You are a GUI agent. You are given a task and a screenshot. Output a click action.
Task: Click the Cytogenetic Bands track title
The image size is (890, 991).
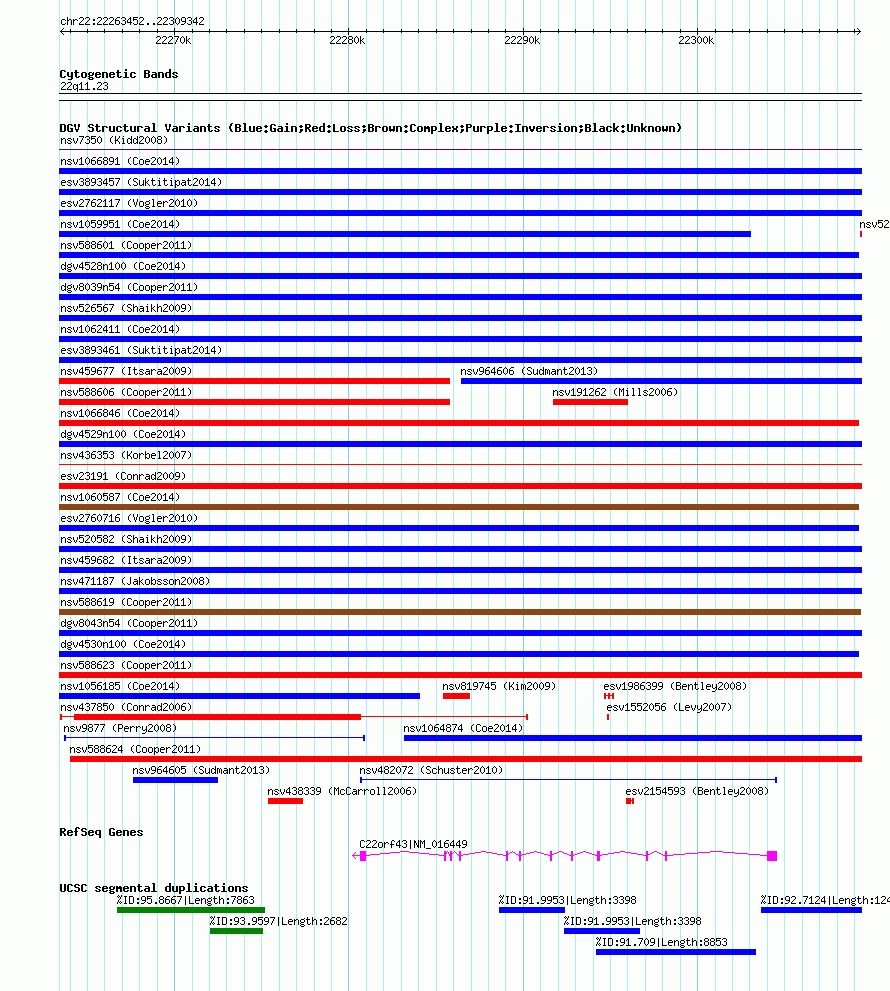(x=119, y=74)
